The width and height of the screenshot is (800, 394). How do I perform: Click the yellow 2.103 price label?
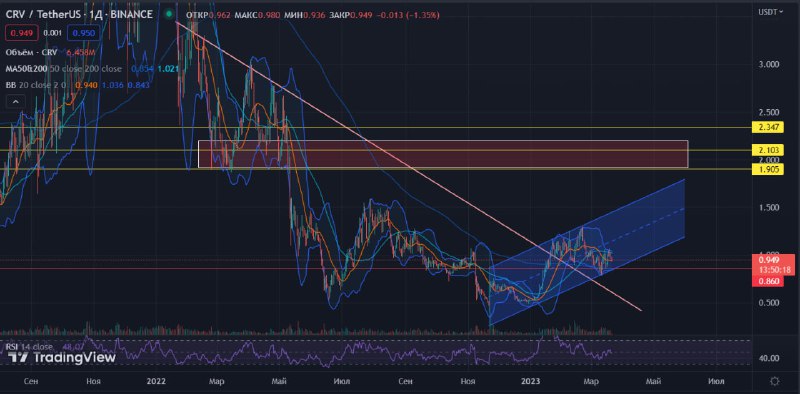768,149
